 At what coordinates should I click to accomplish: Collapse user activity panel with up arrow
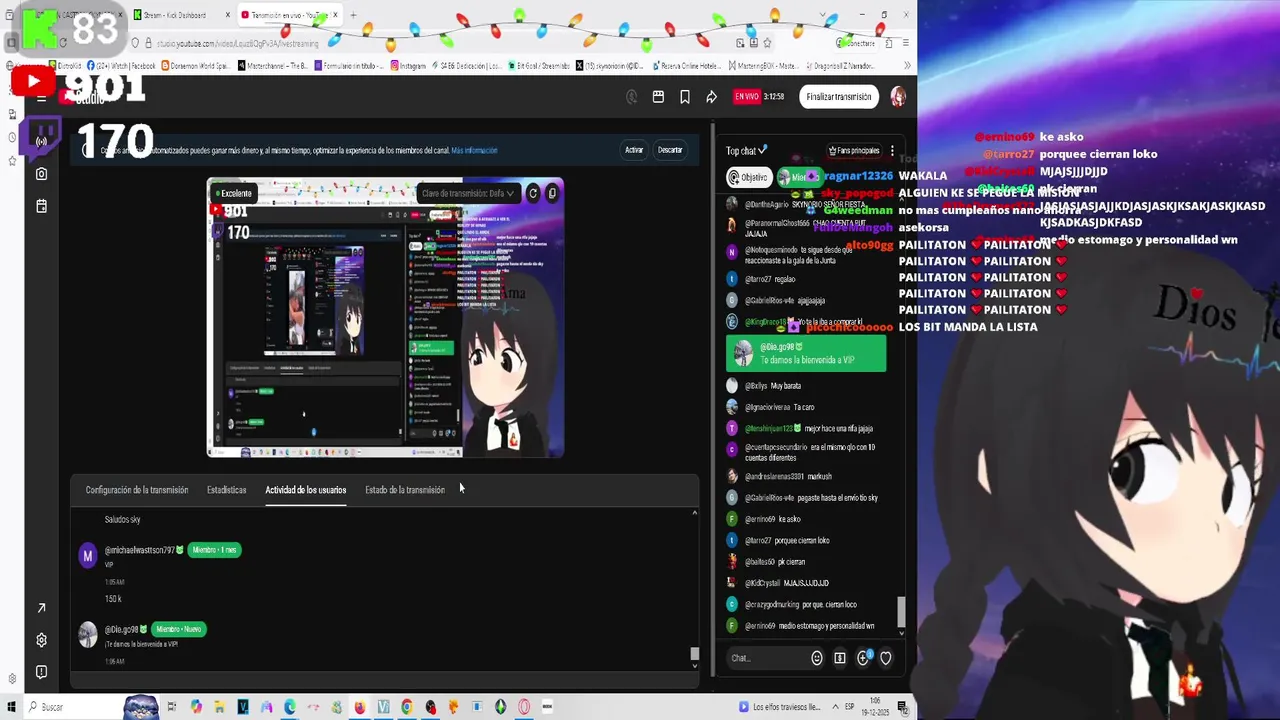point(694,512)
